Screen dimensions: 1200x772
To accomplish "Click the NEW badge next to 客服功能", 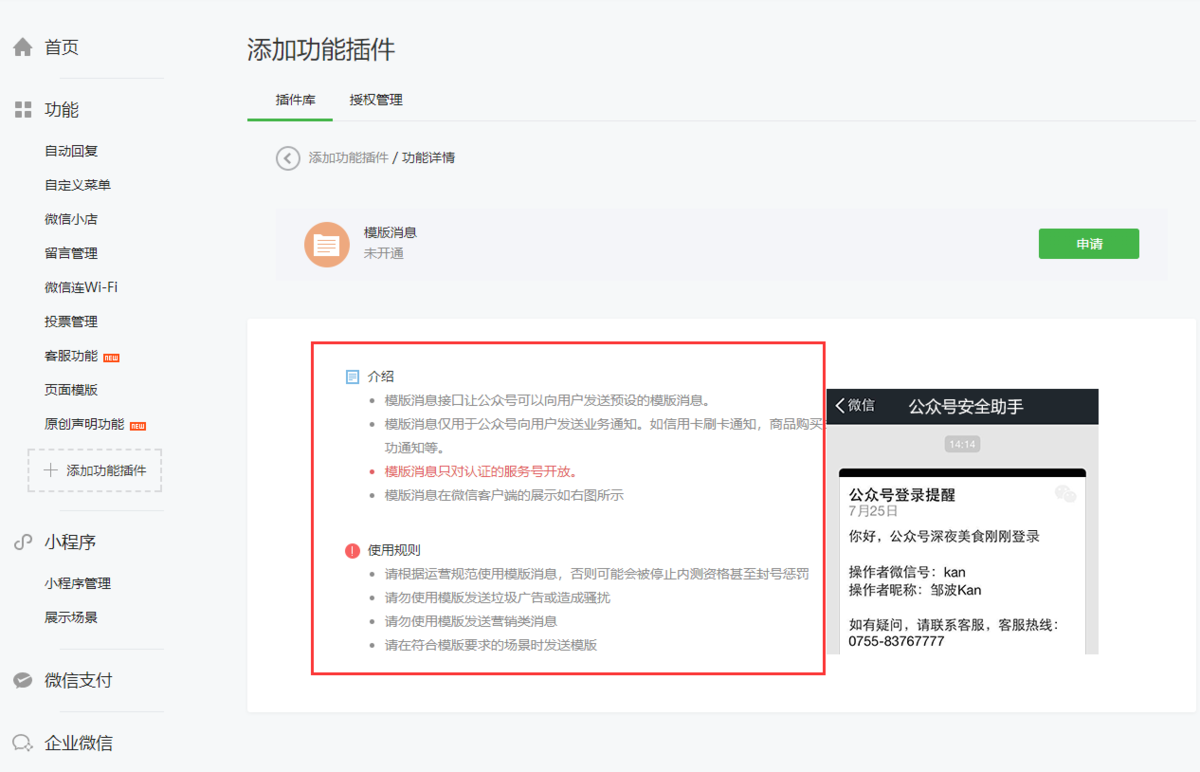I will 111,357.
